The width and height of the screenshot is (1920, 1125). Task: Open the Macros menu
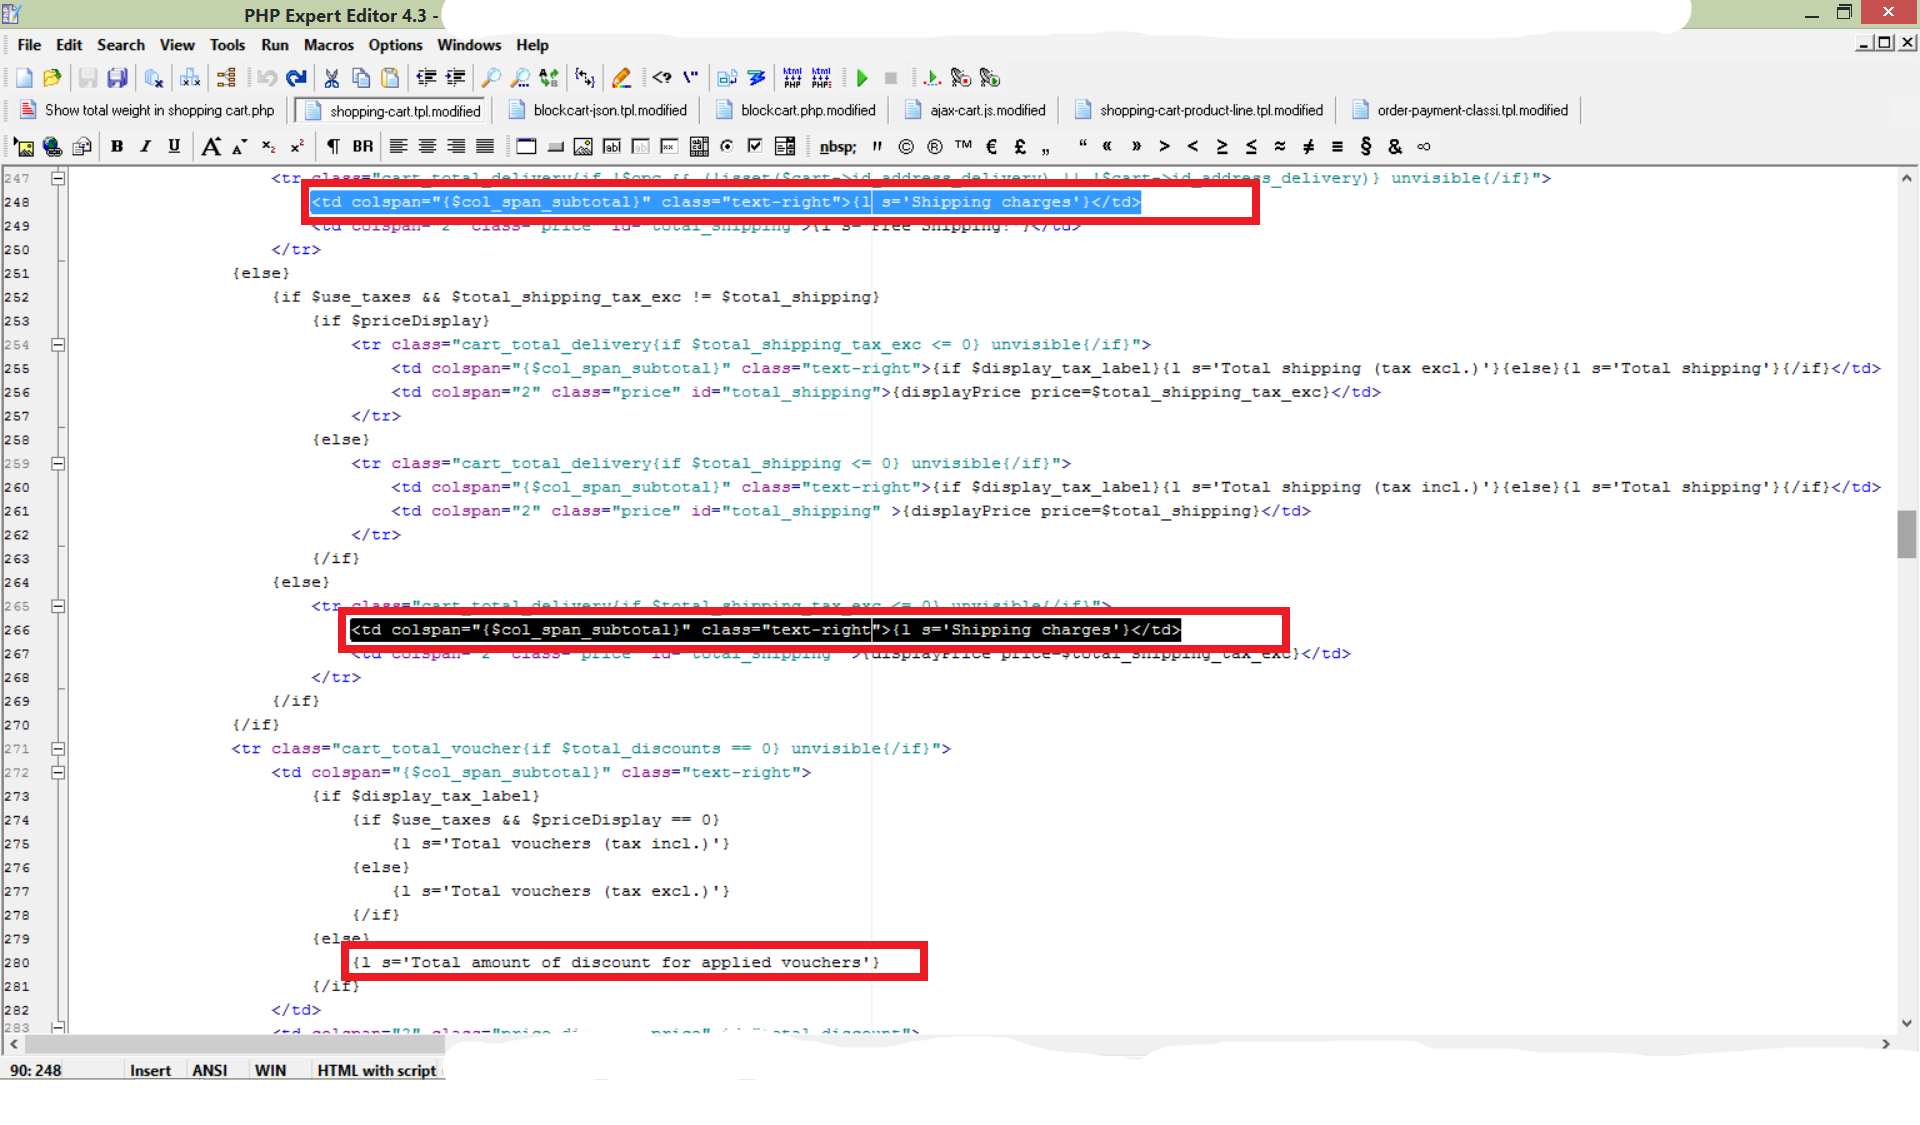tap(328, 45)
